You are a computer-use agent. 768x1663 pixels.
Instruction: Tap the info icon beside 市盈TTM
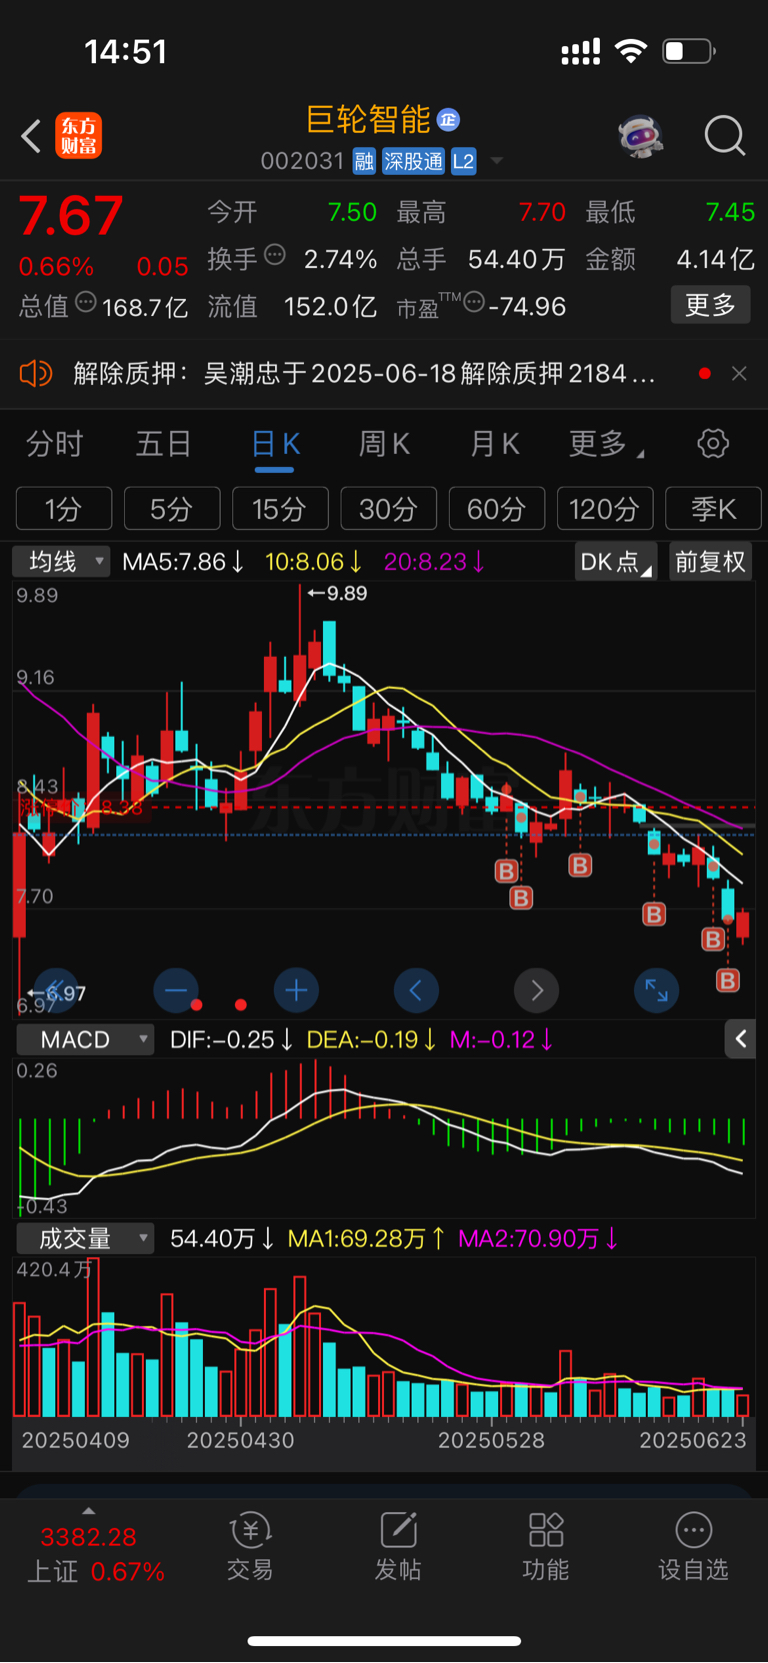[474, 302]
